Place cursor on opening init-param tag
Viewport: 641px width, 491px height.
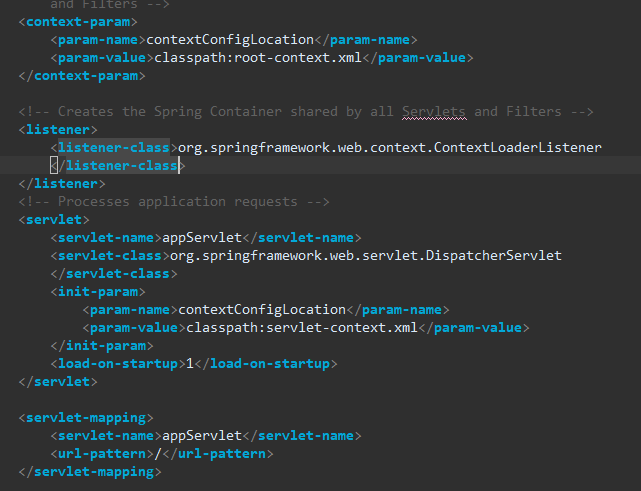98,291
